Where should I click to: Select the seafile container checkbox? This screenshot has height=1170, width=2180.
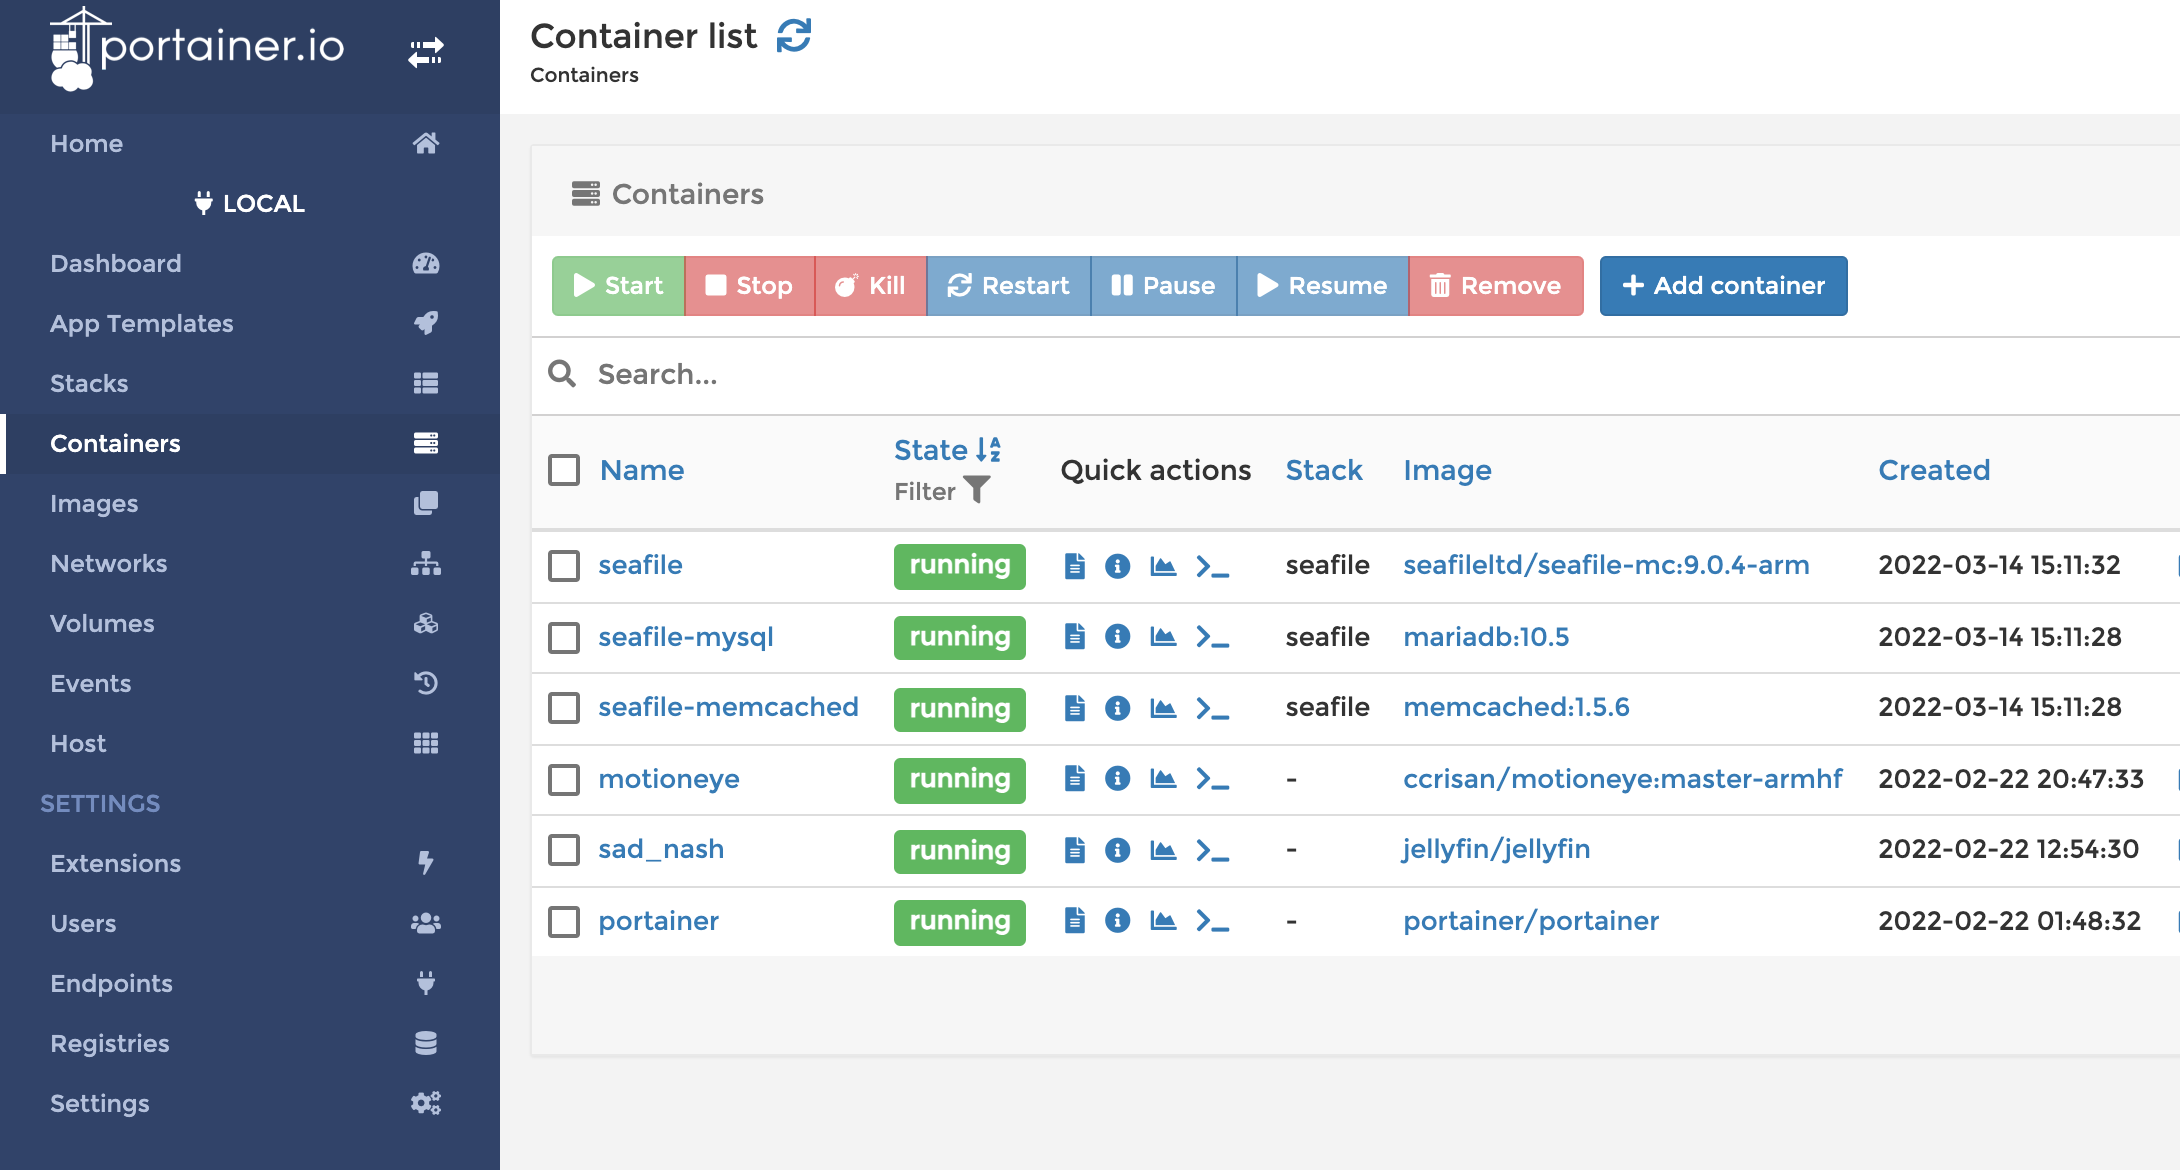click(x=564, y=566)
